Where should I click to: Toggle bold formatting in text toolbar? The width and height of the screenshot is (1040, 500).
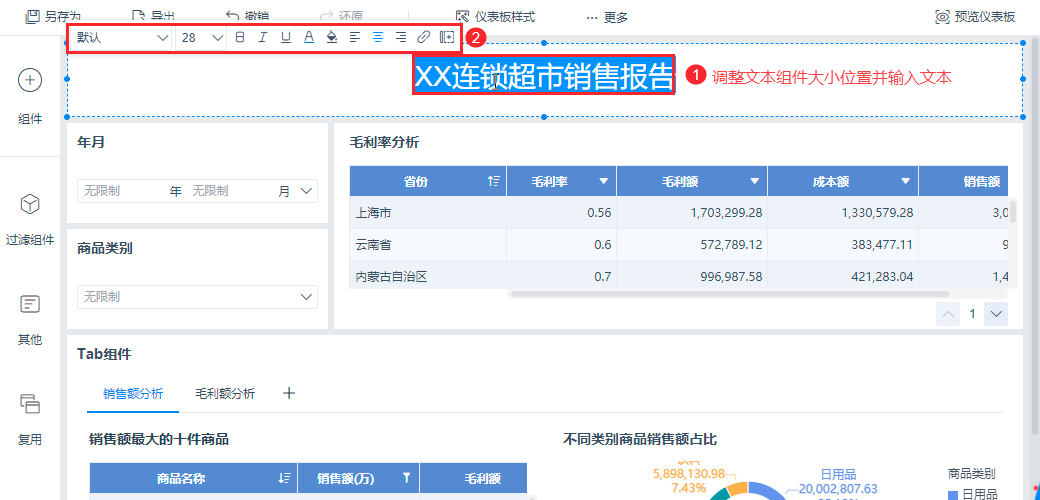click(x=239, y=37)
